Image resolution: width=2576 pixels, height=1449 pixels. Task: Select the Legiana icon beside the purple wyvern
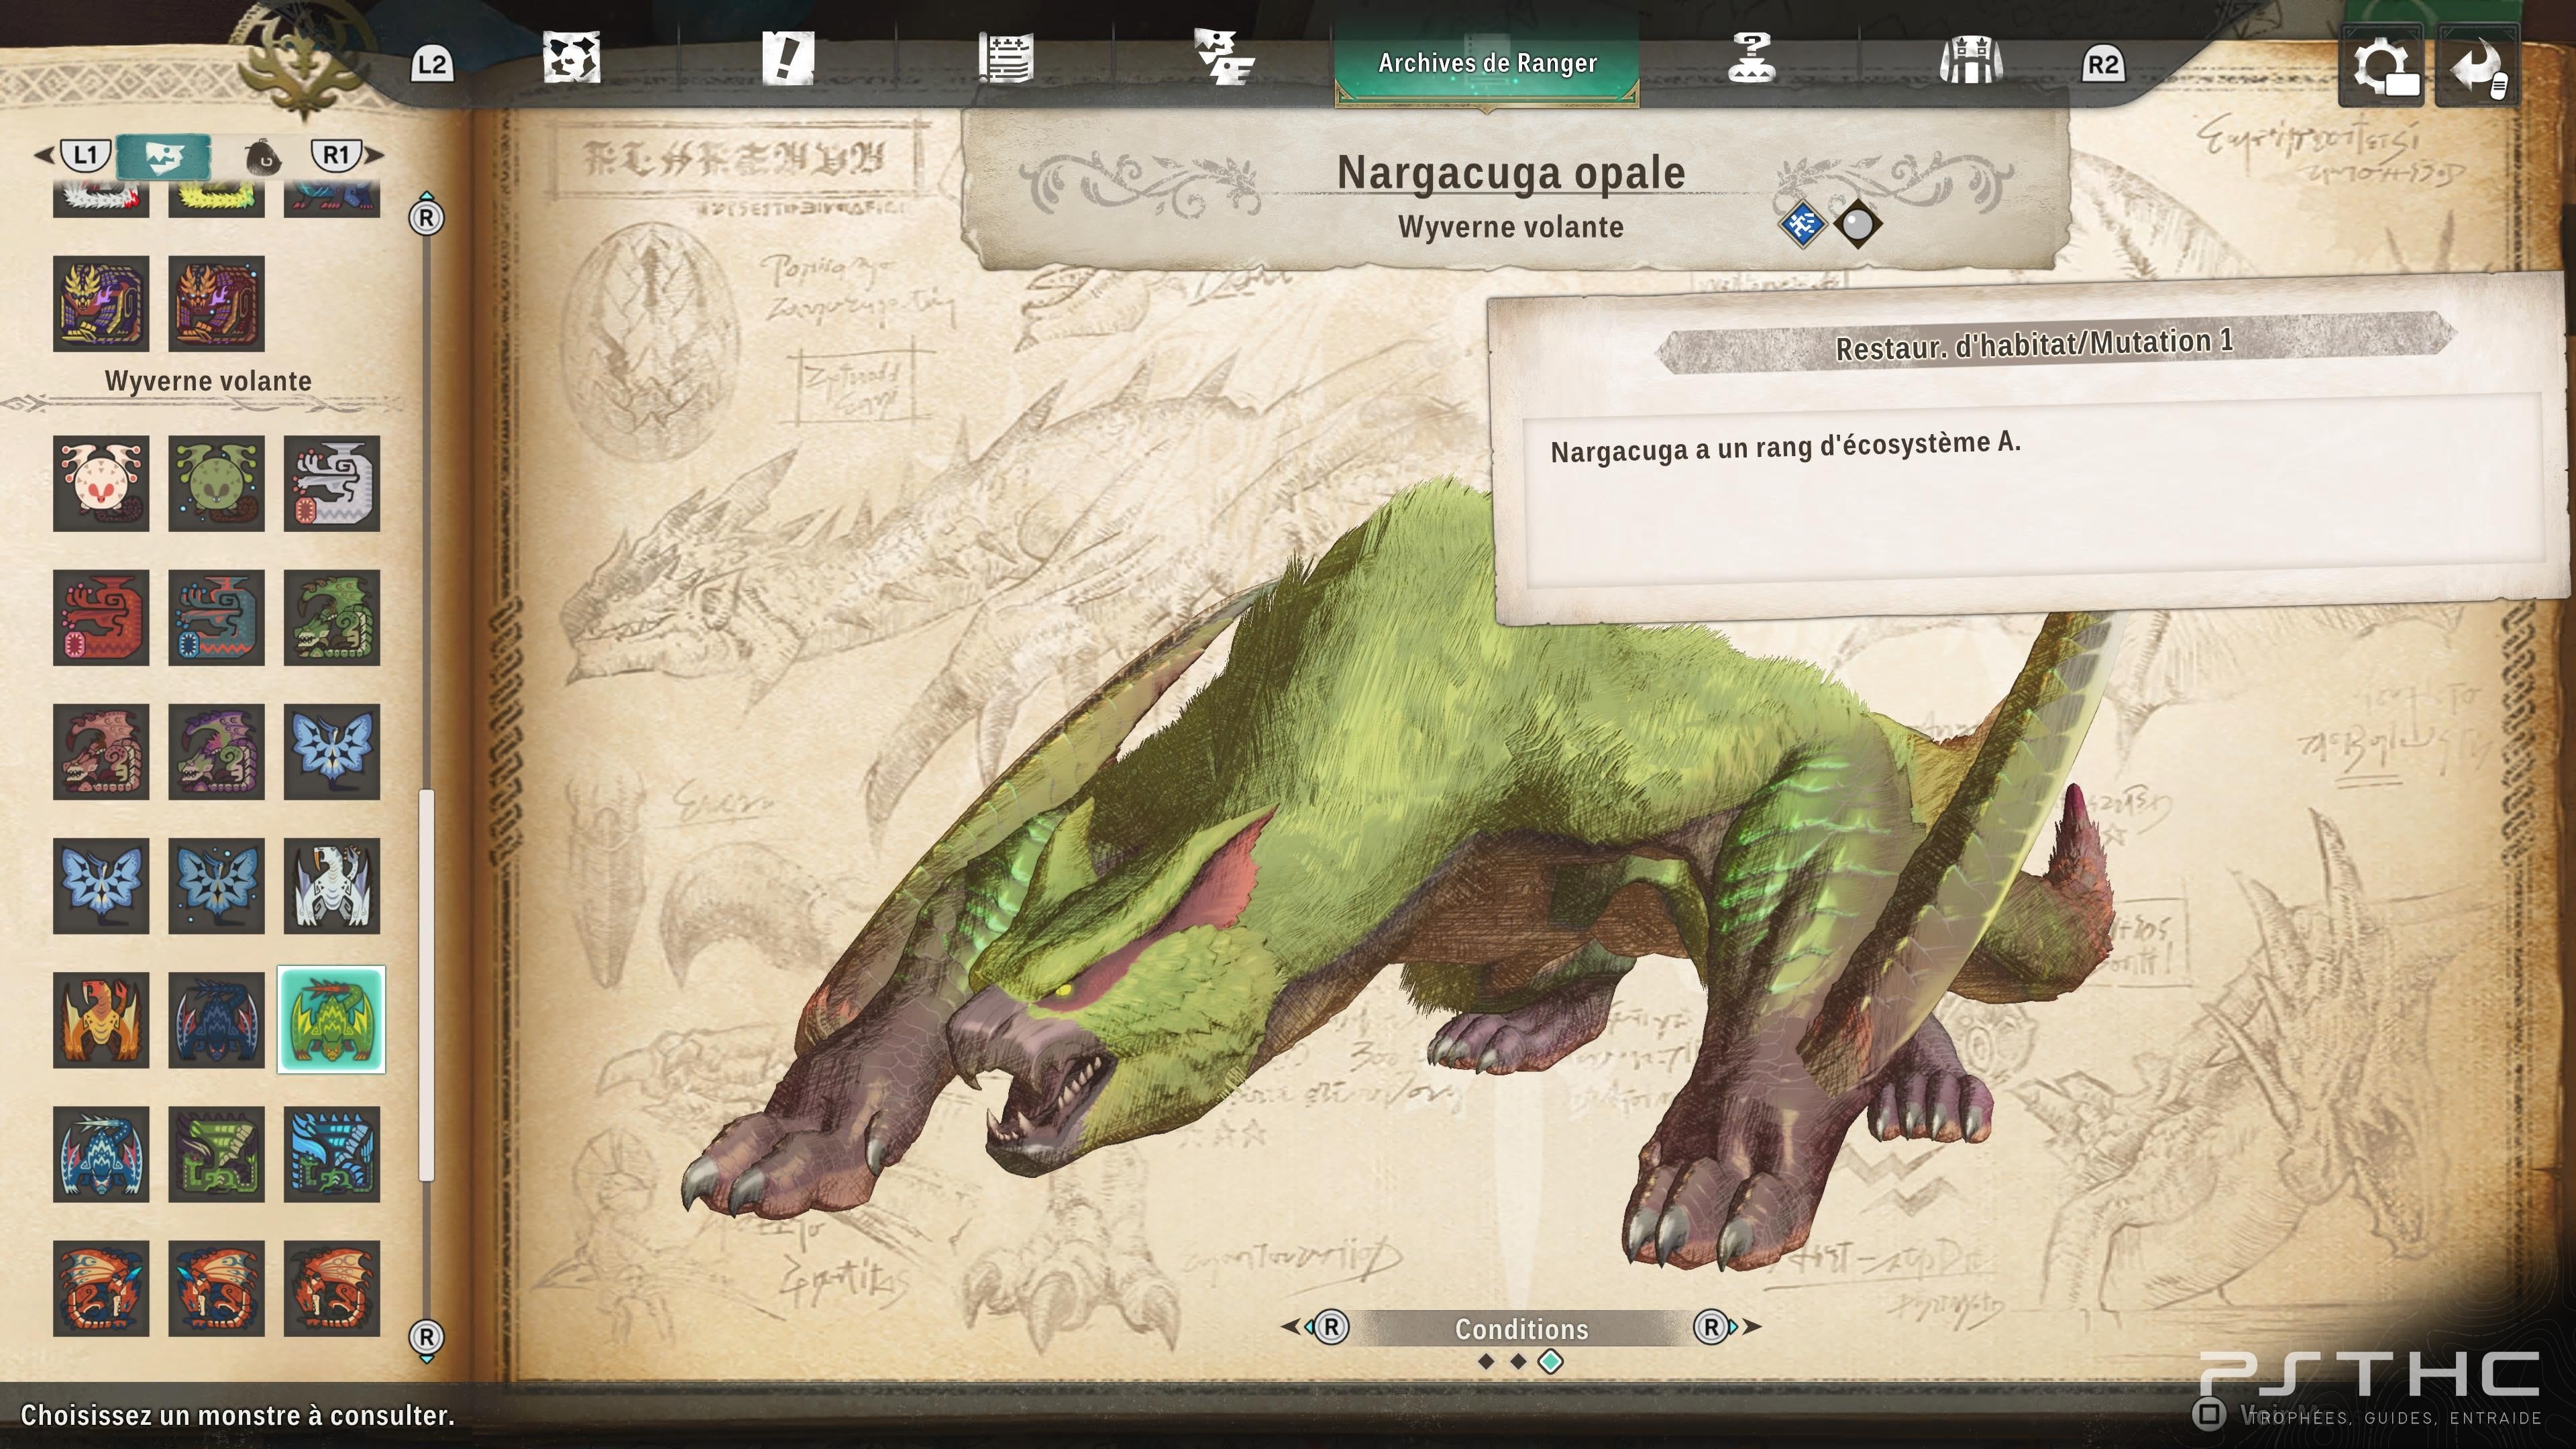(332, 751)
